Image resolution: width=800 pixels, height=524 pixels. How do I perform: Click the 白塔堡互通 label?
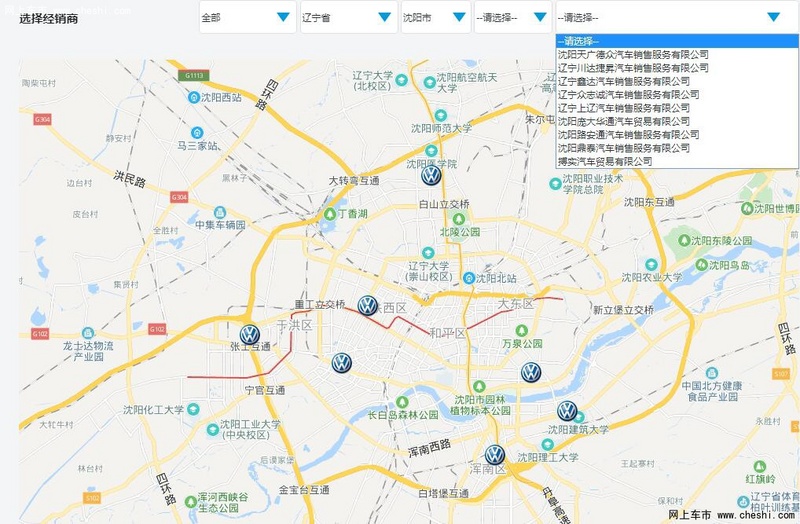pyautogui.click(x=443, y=493)
